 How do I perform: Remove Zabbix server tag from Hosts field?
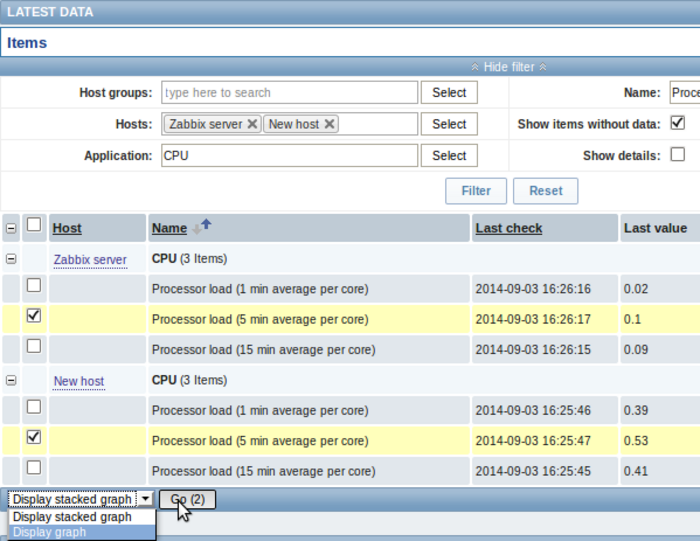[252, 124]
